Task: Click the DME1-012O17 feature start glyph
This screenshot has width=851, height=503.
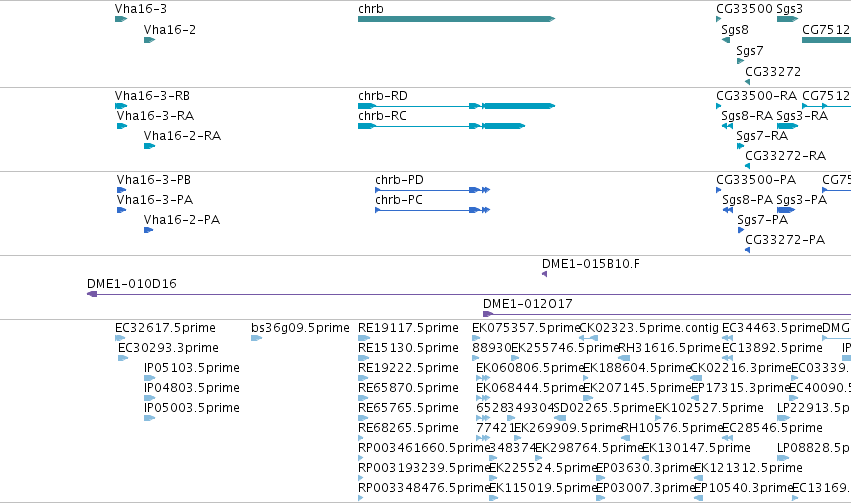Action: tap(488, 314)
